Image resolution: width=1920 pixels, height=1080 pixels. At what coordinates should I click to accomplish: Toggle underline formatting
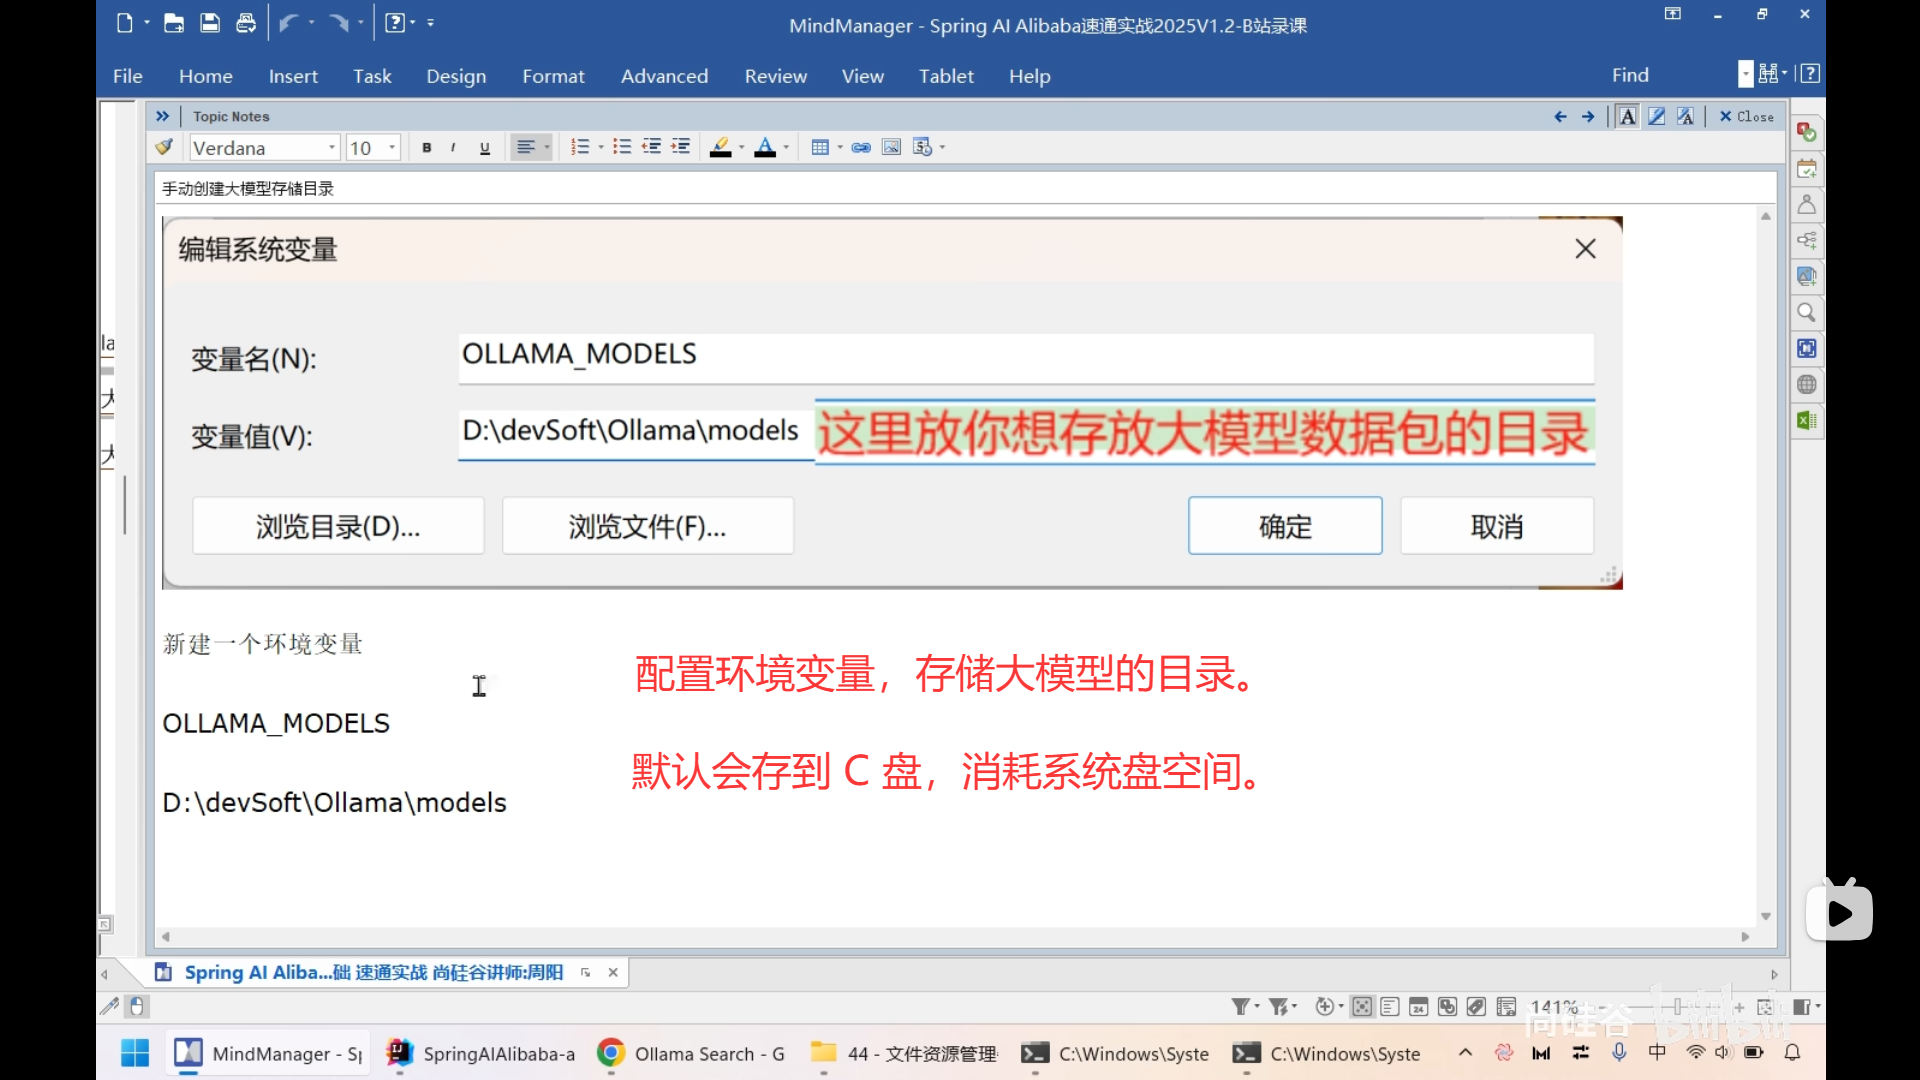pyautogui.click(x=484, y=147)
